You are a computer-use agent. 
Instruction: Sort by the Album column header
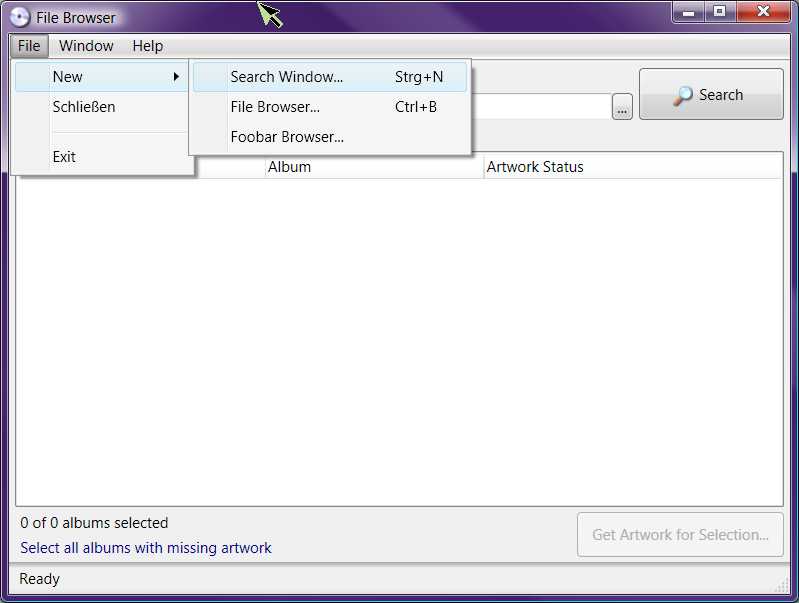[374, 167]
